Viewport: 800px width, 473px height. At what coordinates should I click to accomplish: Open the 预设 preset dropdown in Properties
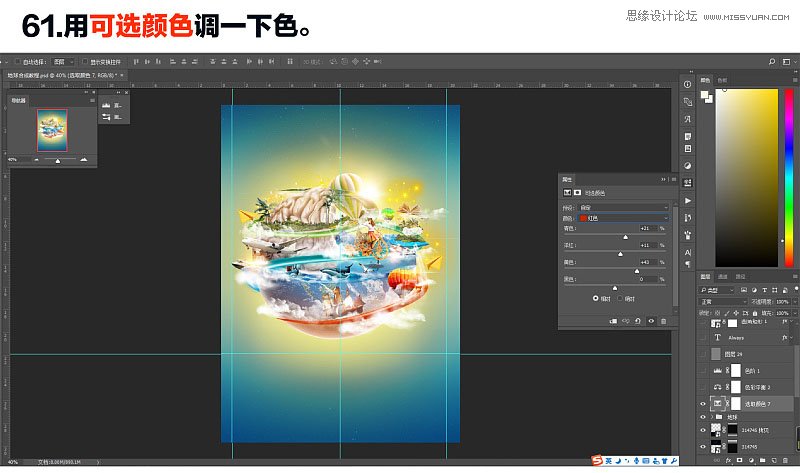623,207
